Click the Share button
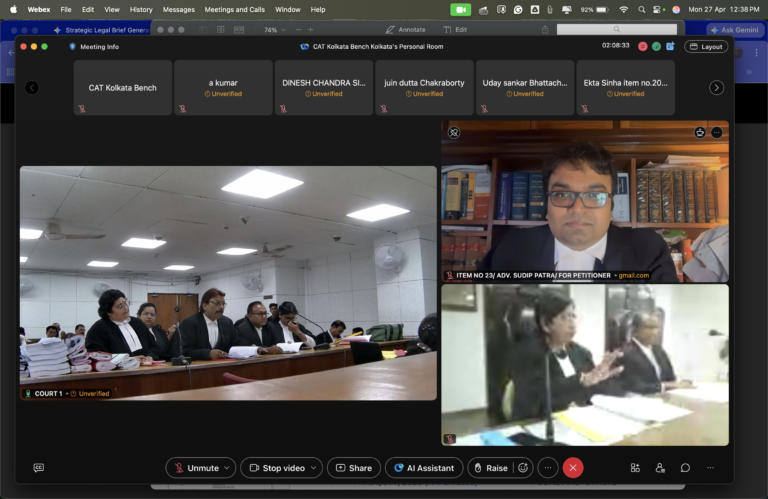Viewport: 768px width, 499px height. click(353, 468)
